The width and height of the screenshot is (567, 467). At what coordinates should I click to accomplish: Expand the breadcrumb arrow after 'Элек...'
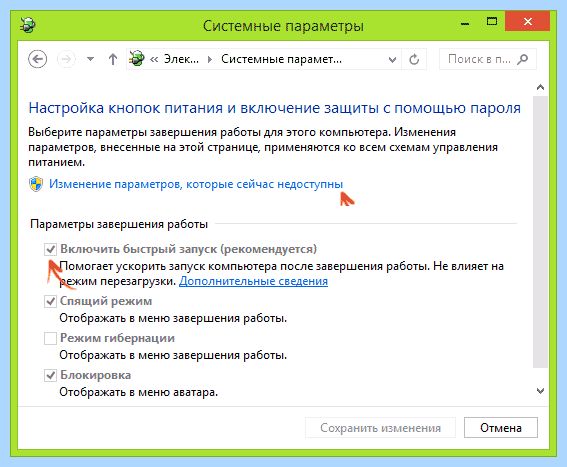point(210,59)
